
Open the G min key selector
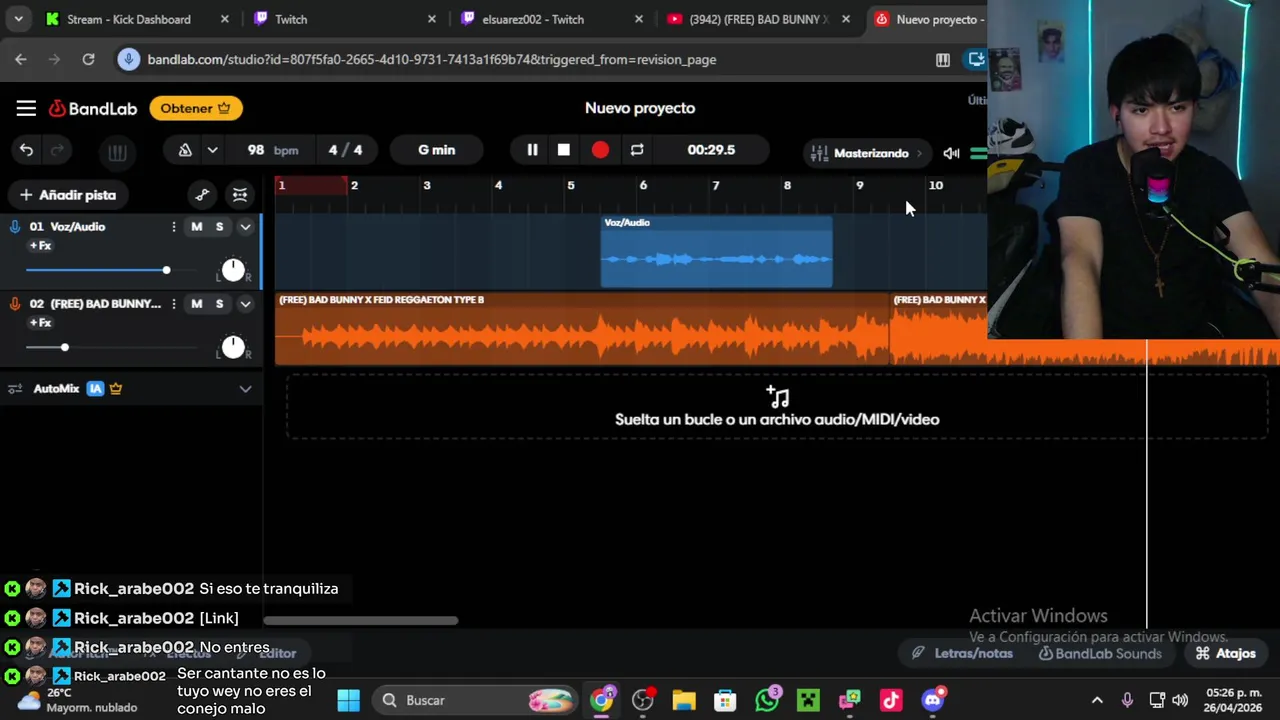(x=436, y=150)
